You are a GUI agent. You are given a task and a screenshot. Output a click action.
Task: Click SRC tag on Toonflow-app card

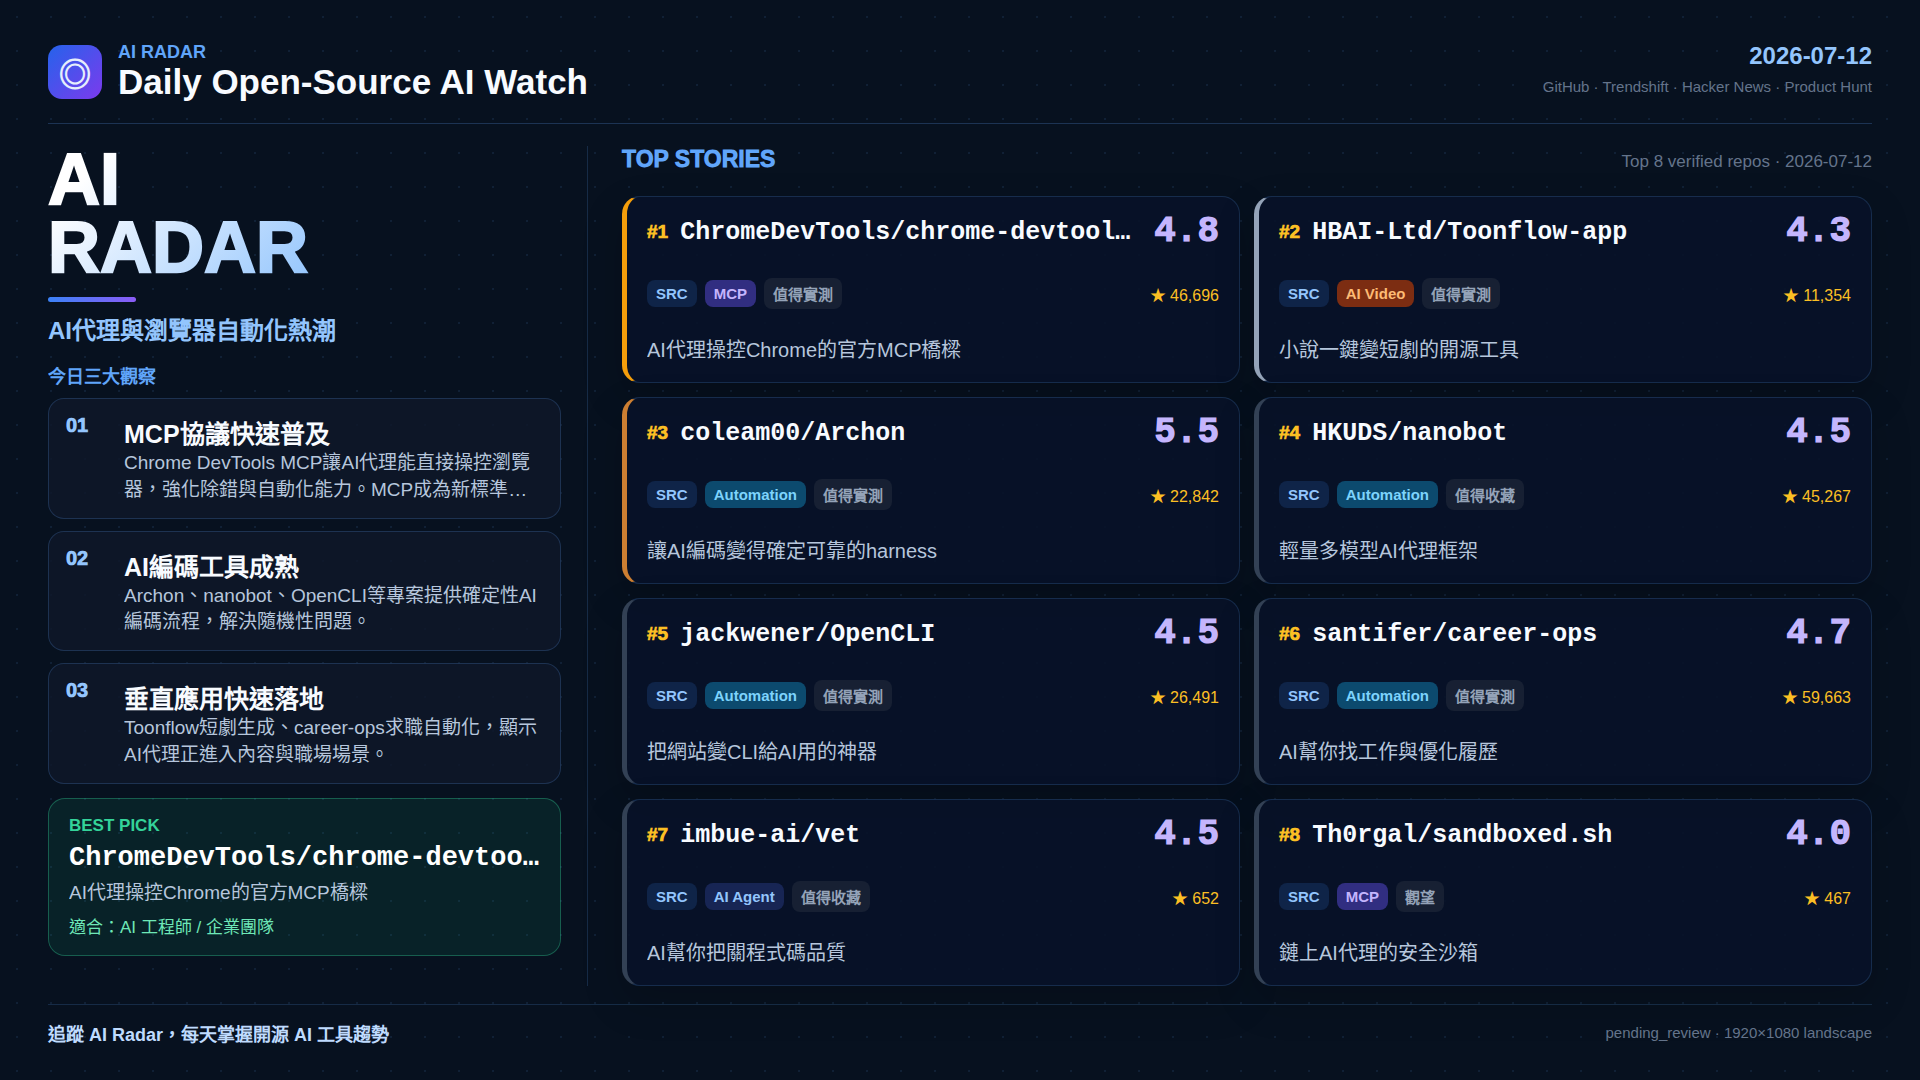pos(1303,294)
